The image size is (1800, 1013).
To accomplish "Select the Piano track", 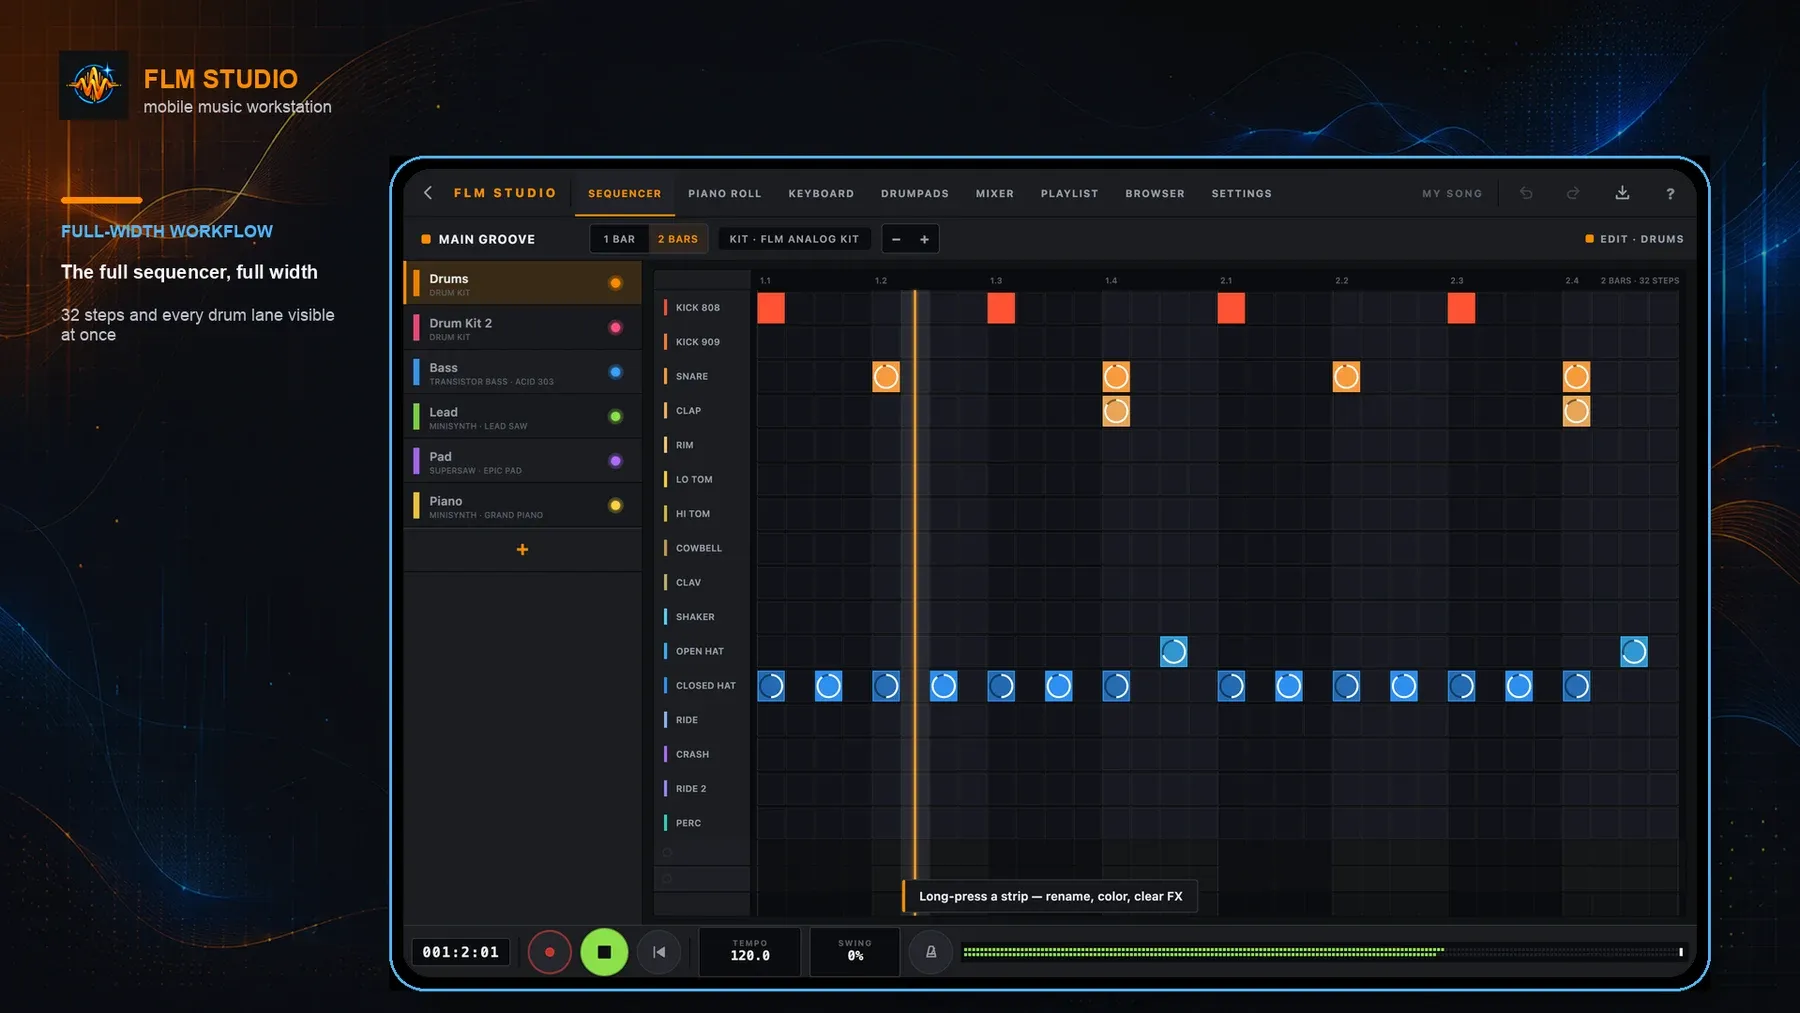I will tap(523, 506).
